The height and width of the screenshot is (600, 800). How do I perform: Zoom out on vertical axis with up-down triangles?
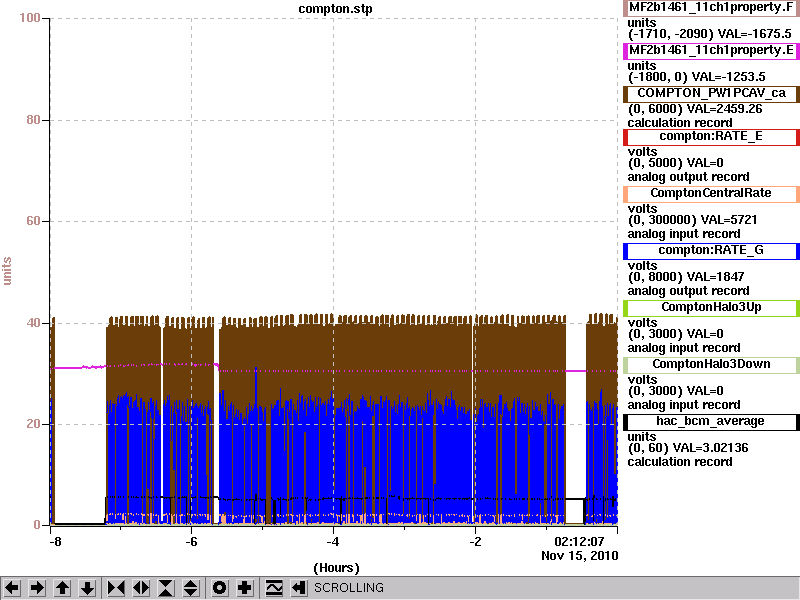(x=191, y=588)
